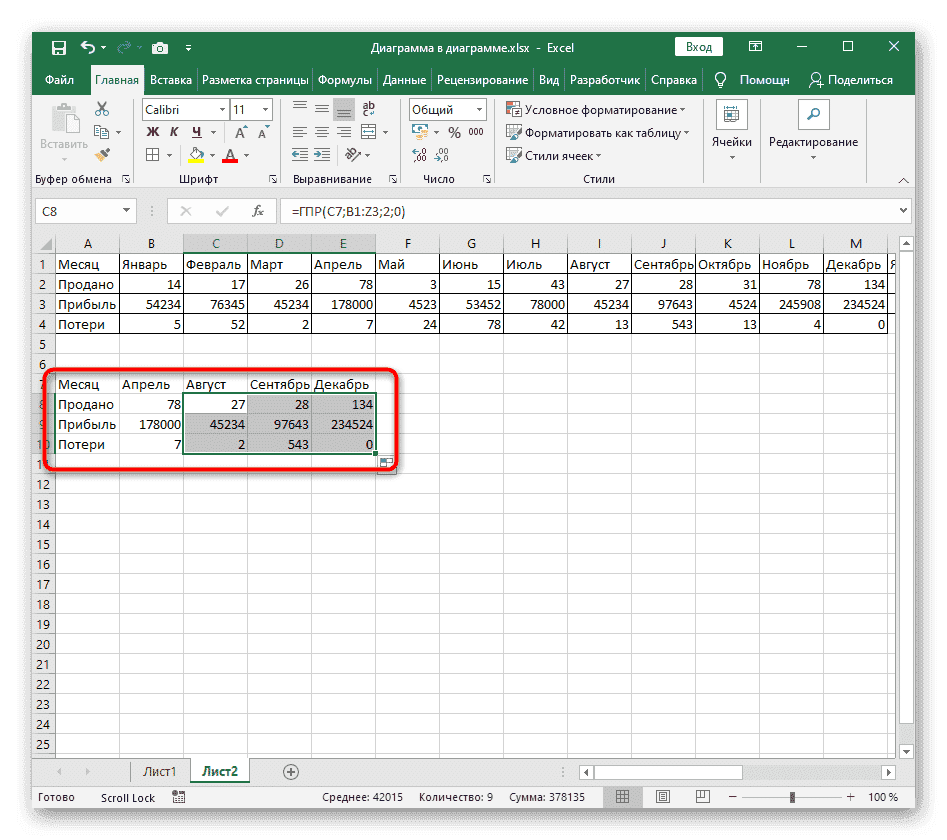This screenshot has width=947, height=840.
Task: Select the page layout view icon in status bar
Action: pyautogui.click(x=663, y=796)
